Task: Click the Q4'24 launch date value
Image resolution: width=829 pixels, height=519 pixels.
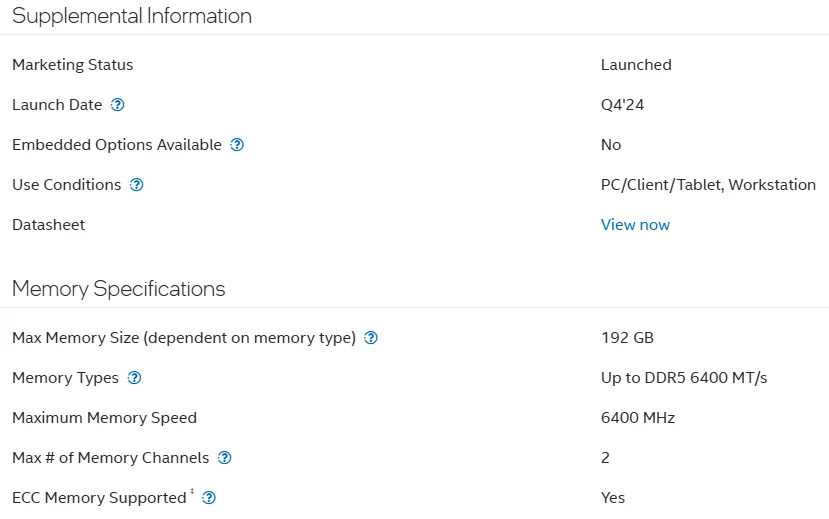Action: coord(622,105)
